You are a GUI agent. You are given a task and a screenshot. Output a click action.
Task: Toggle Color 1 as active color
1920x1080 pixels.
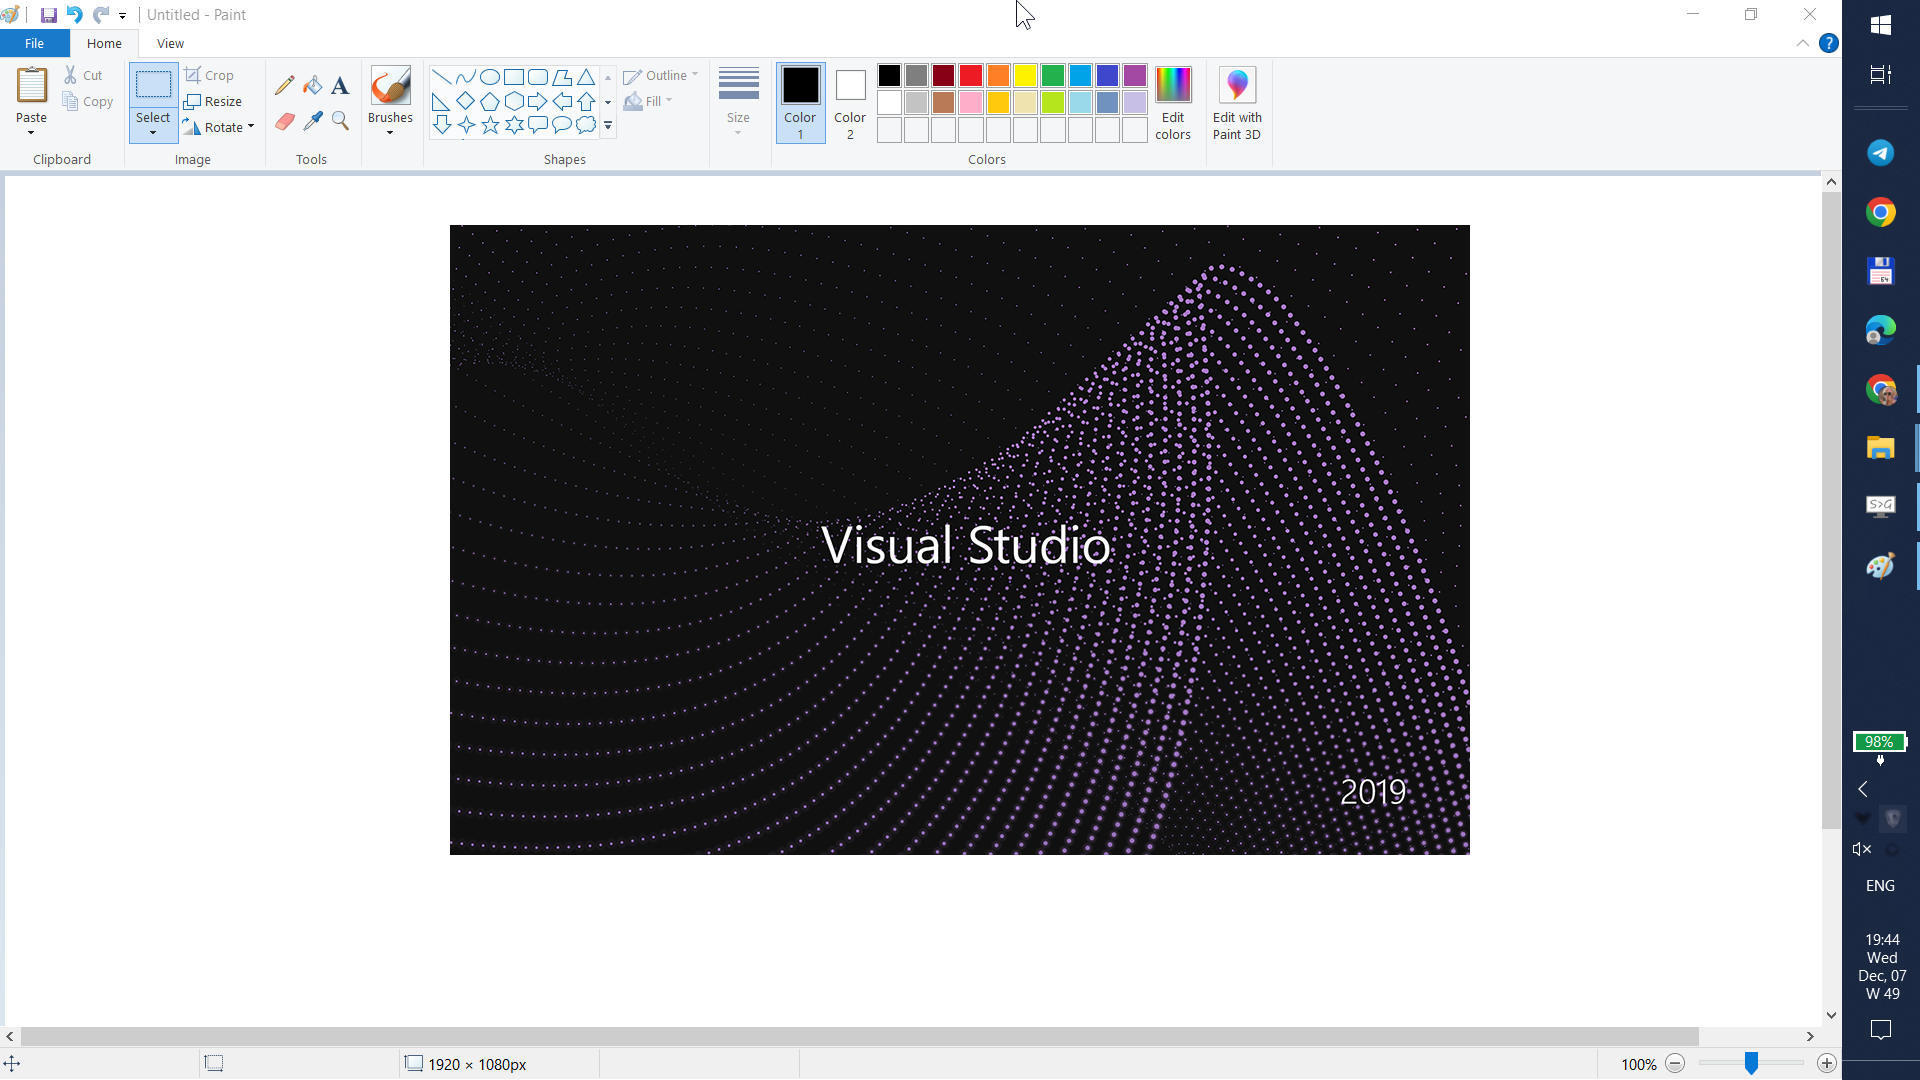coord(800,103)
